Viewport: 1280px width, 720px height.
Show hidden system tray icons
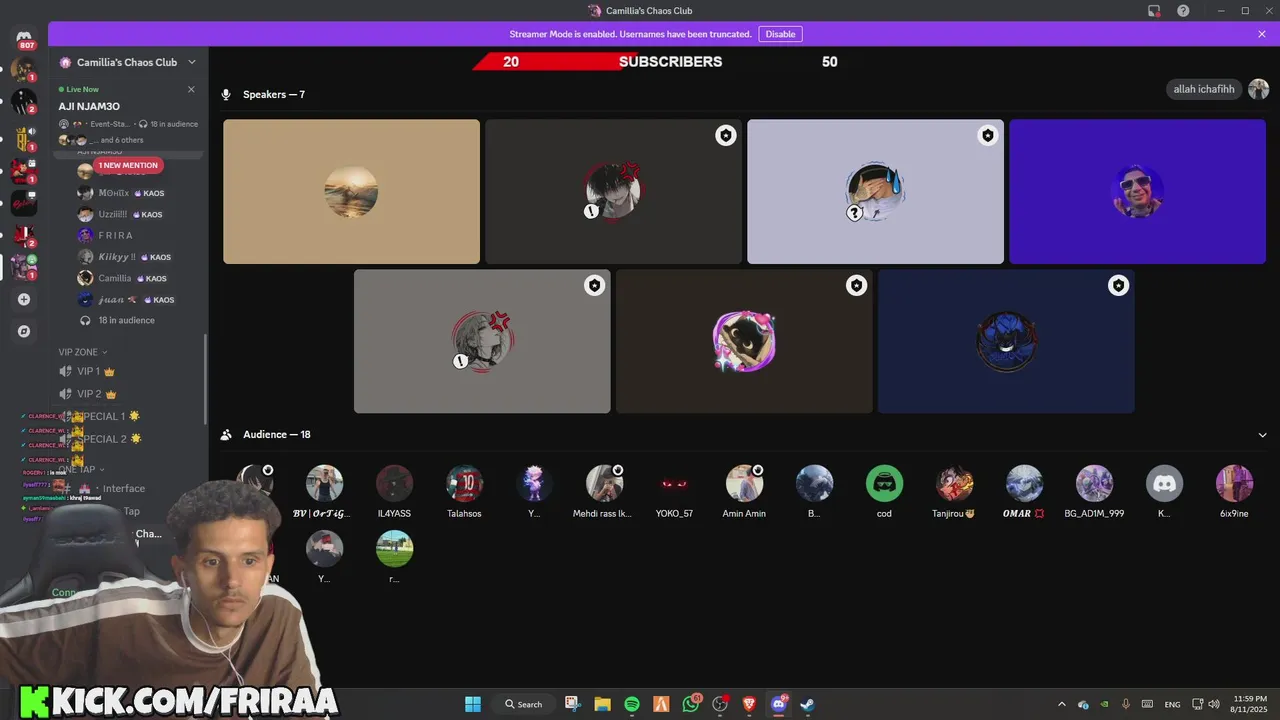tap(1062, 704)
